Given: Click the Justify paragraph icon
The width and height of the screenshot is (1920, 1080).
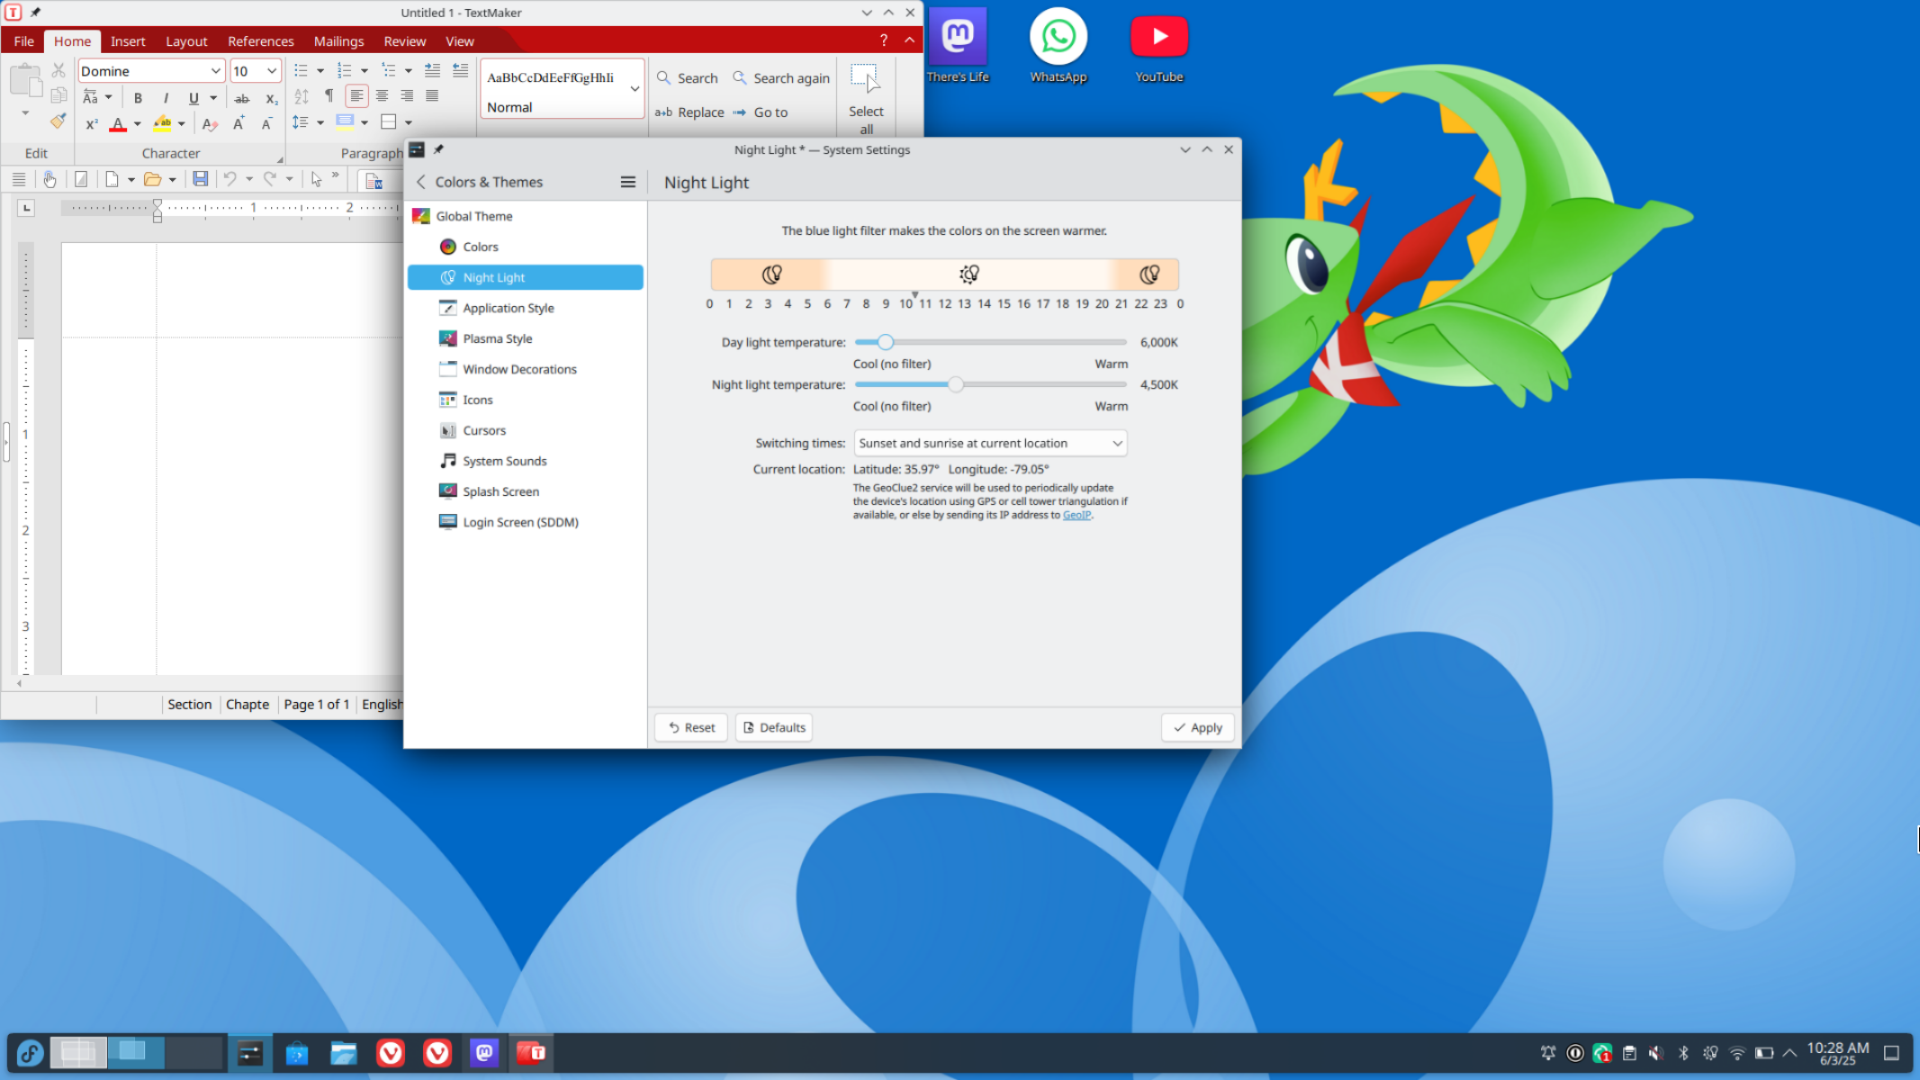Looking at the screenshot, I should (432, 96).
